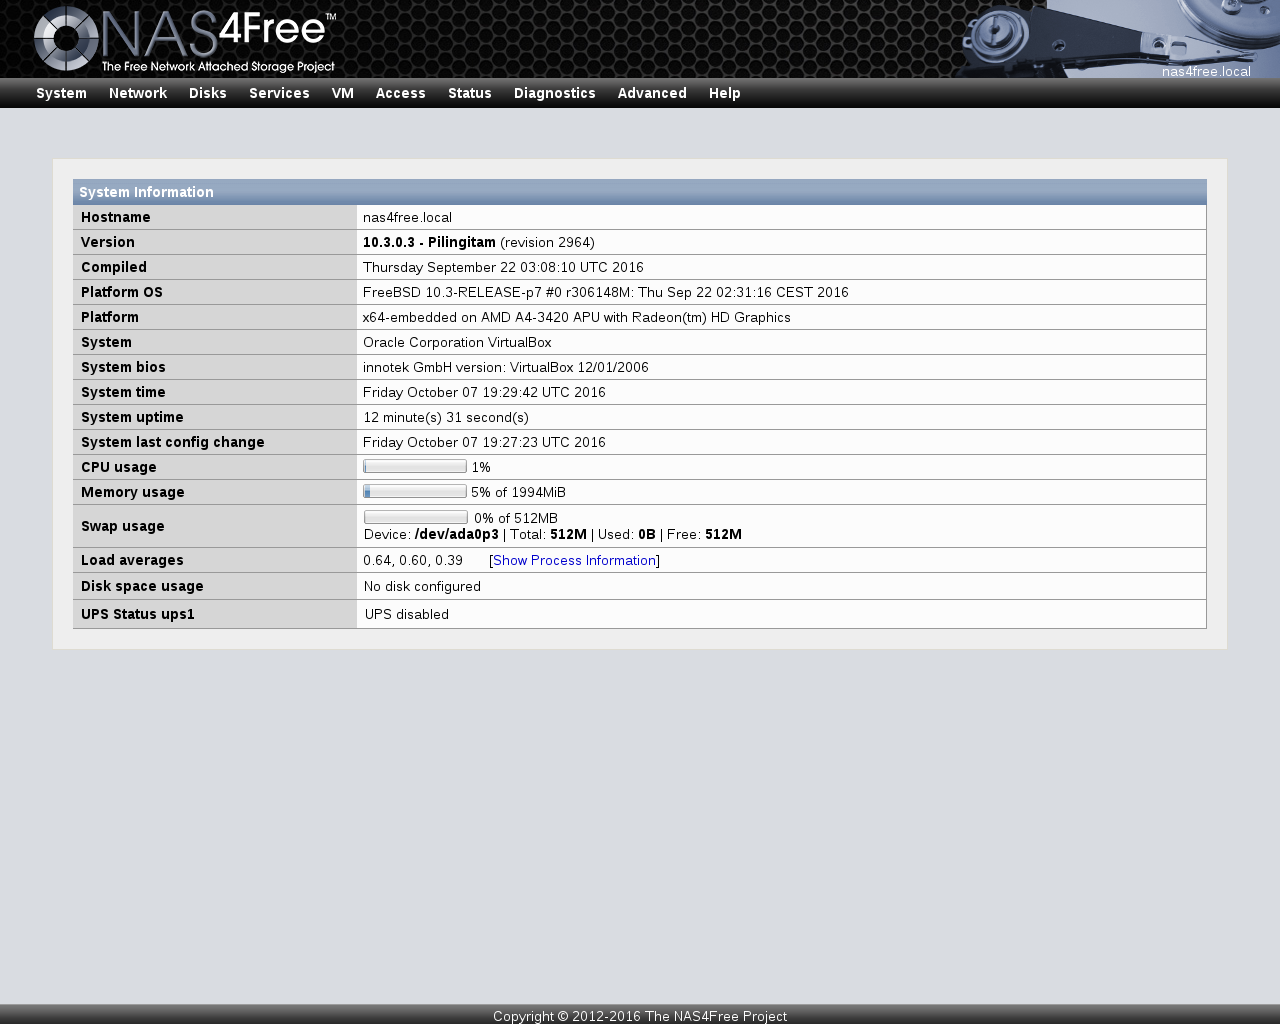Click uptime value 12 minute(s) 31 second(s)
This screenshot has width=1280, height=1024.
click(446, 417)
